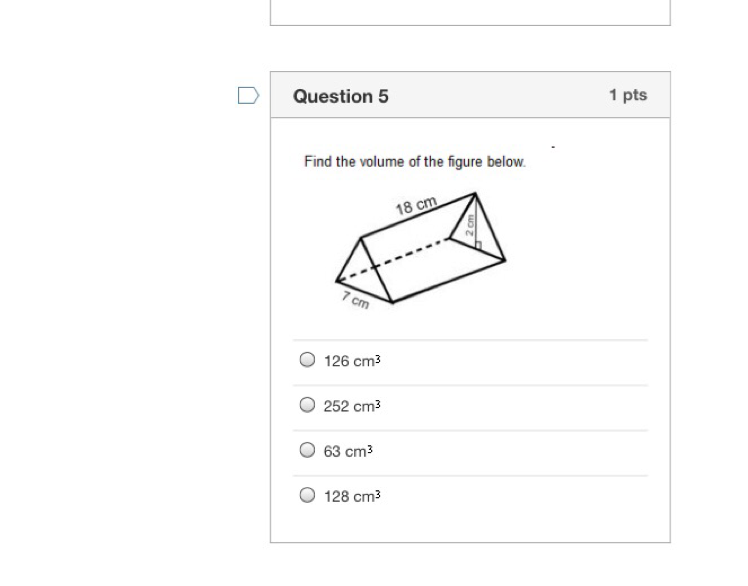
Task: Click the front triangular face of the prism
Action: click(x=361, y=272)
